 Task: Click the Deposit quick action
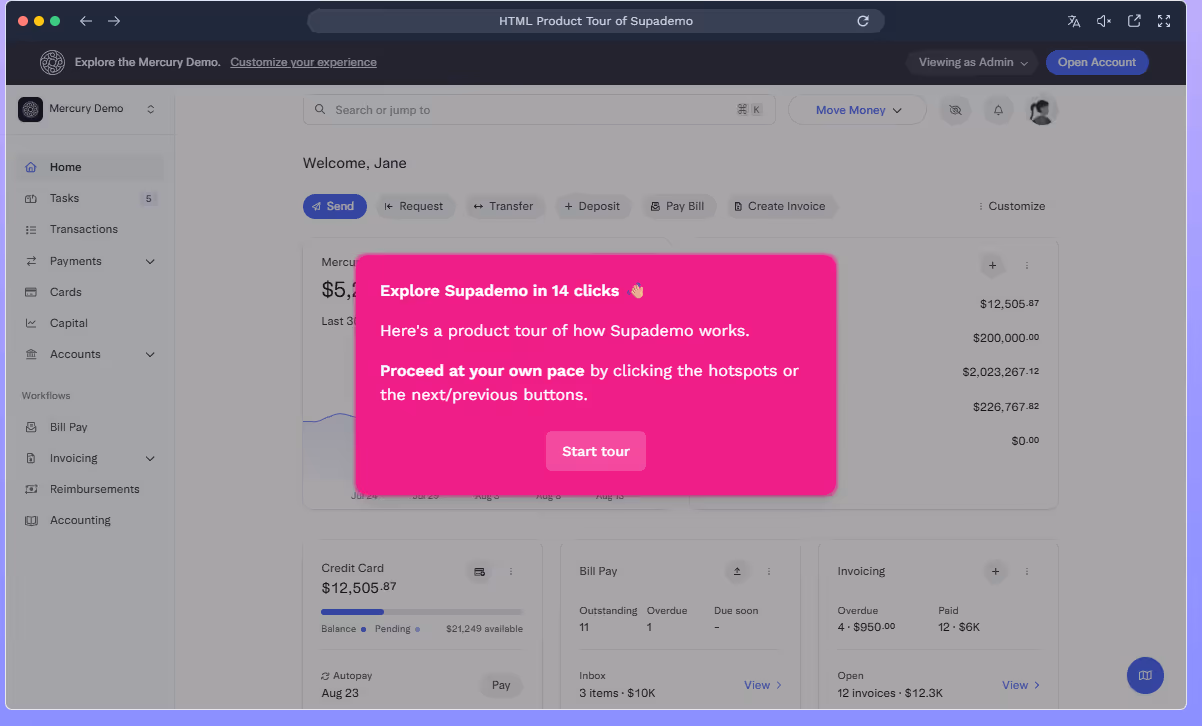coord(593,206)
